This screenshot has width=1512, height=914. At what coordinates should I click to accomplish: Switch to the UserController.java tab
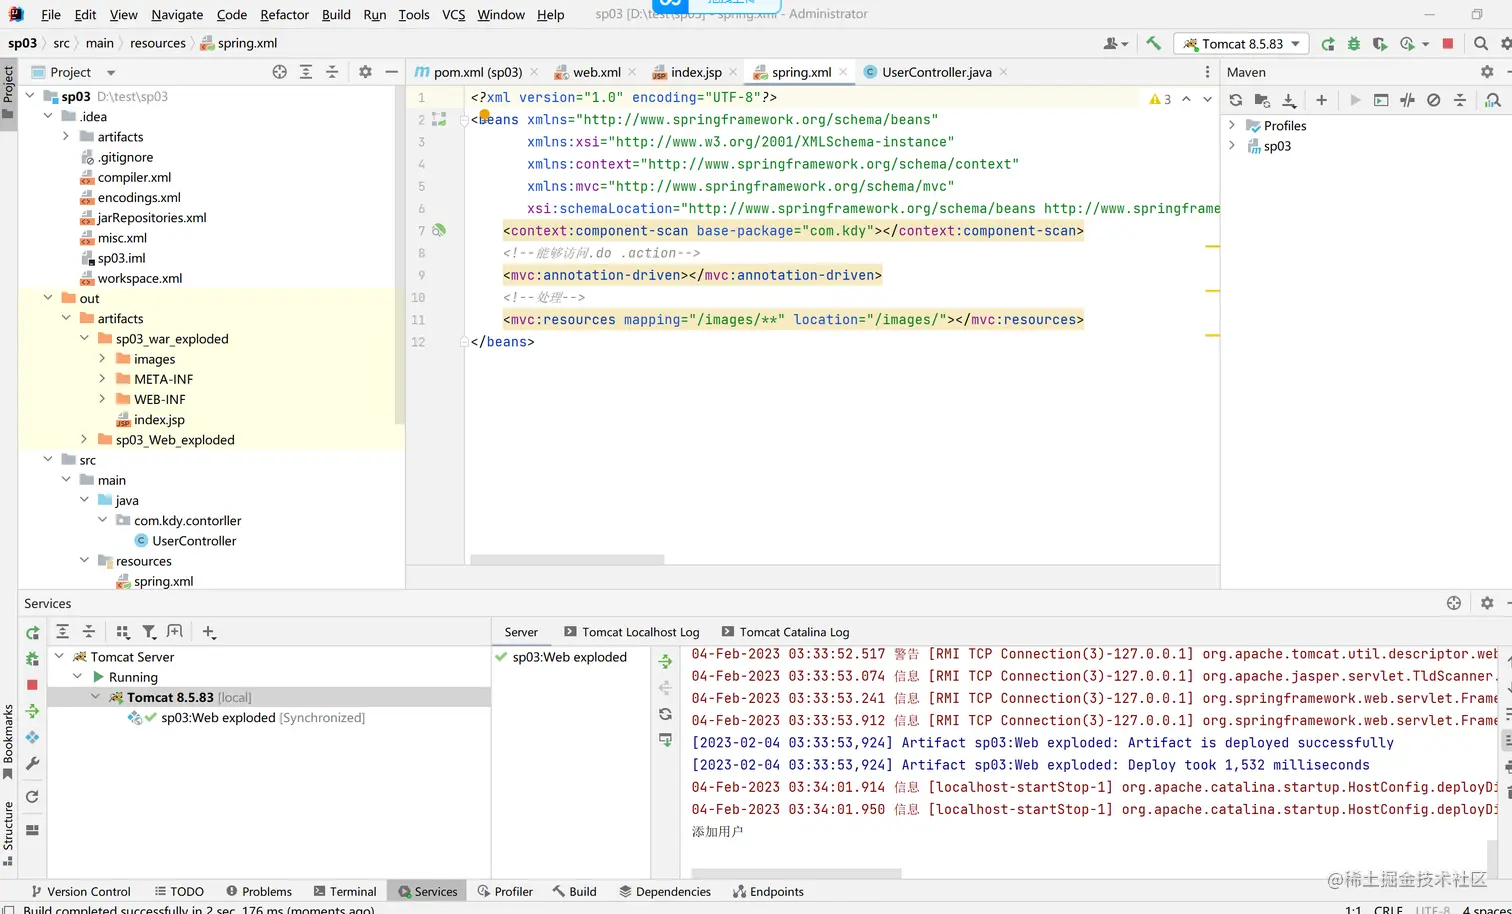(935, 72)
